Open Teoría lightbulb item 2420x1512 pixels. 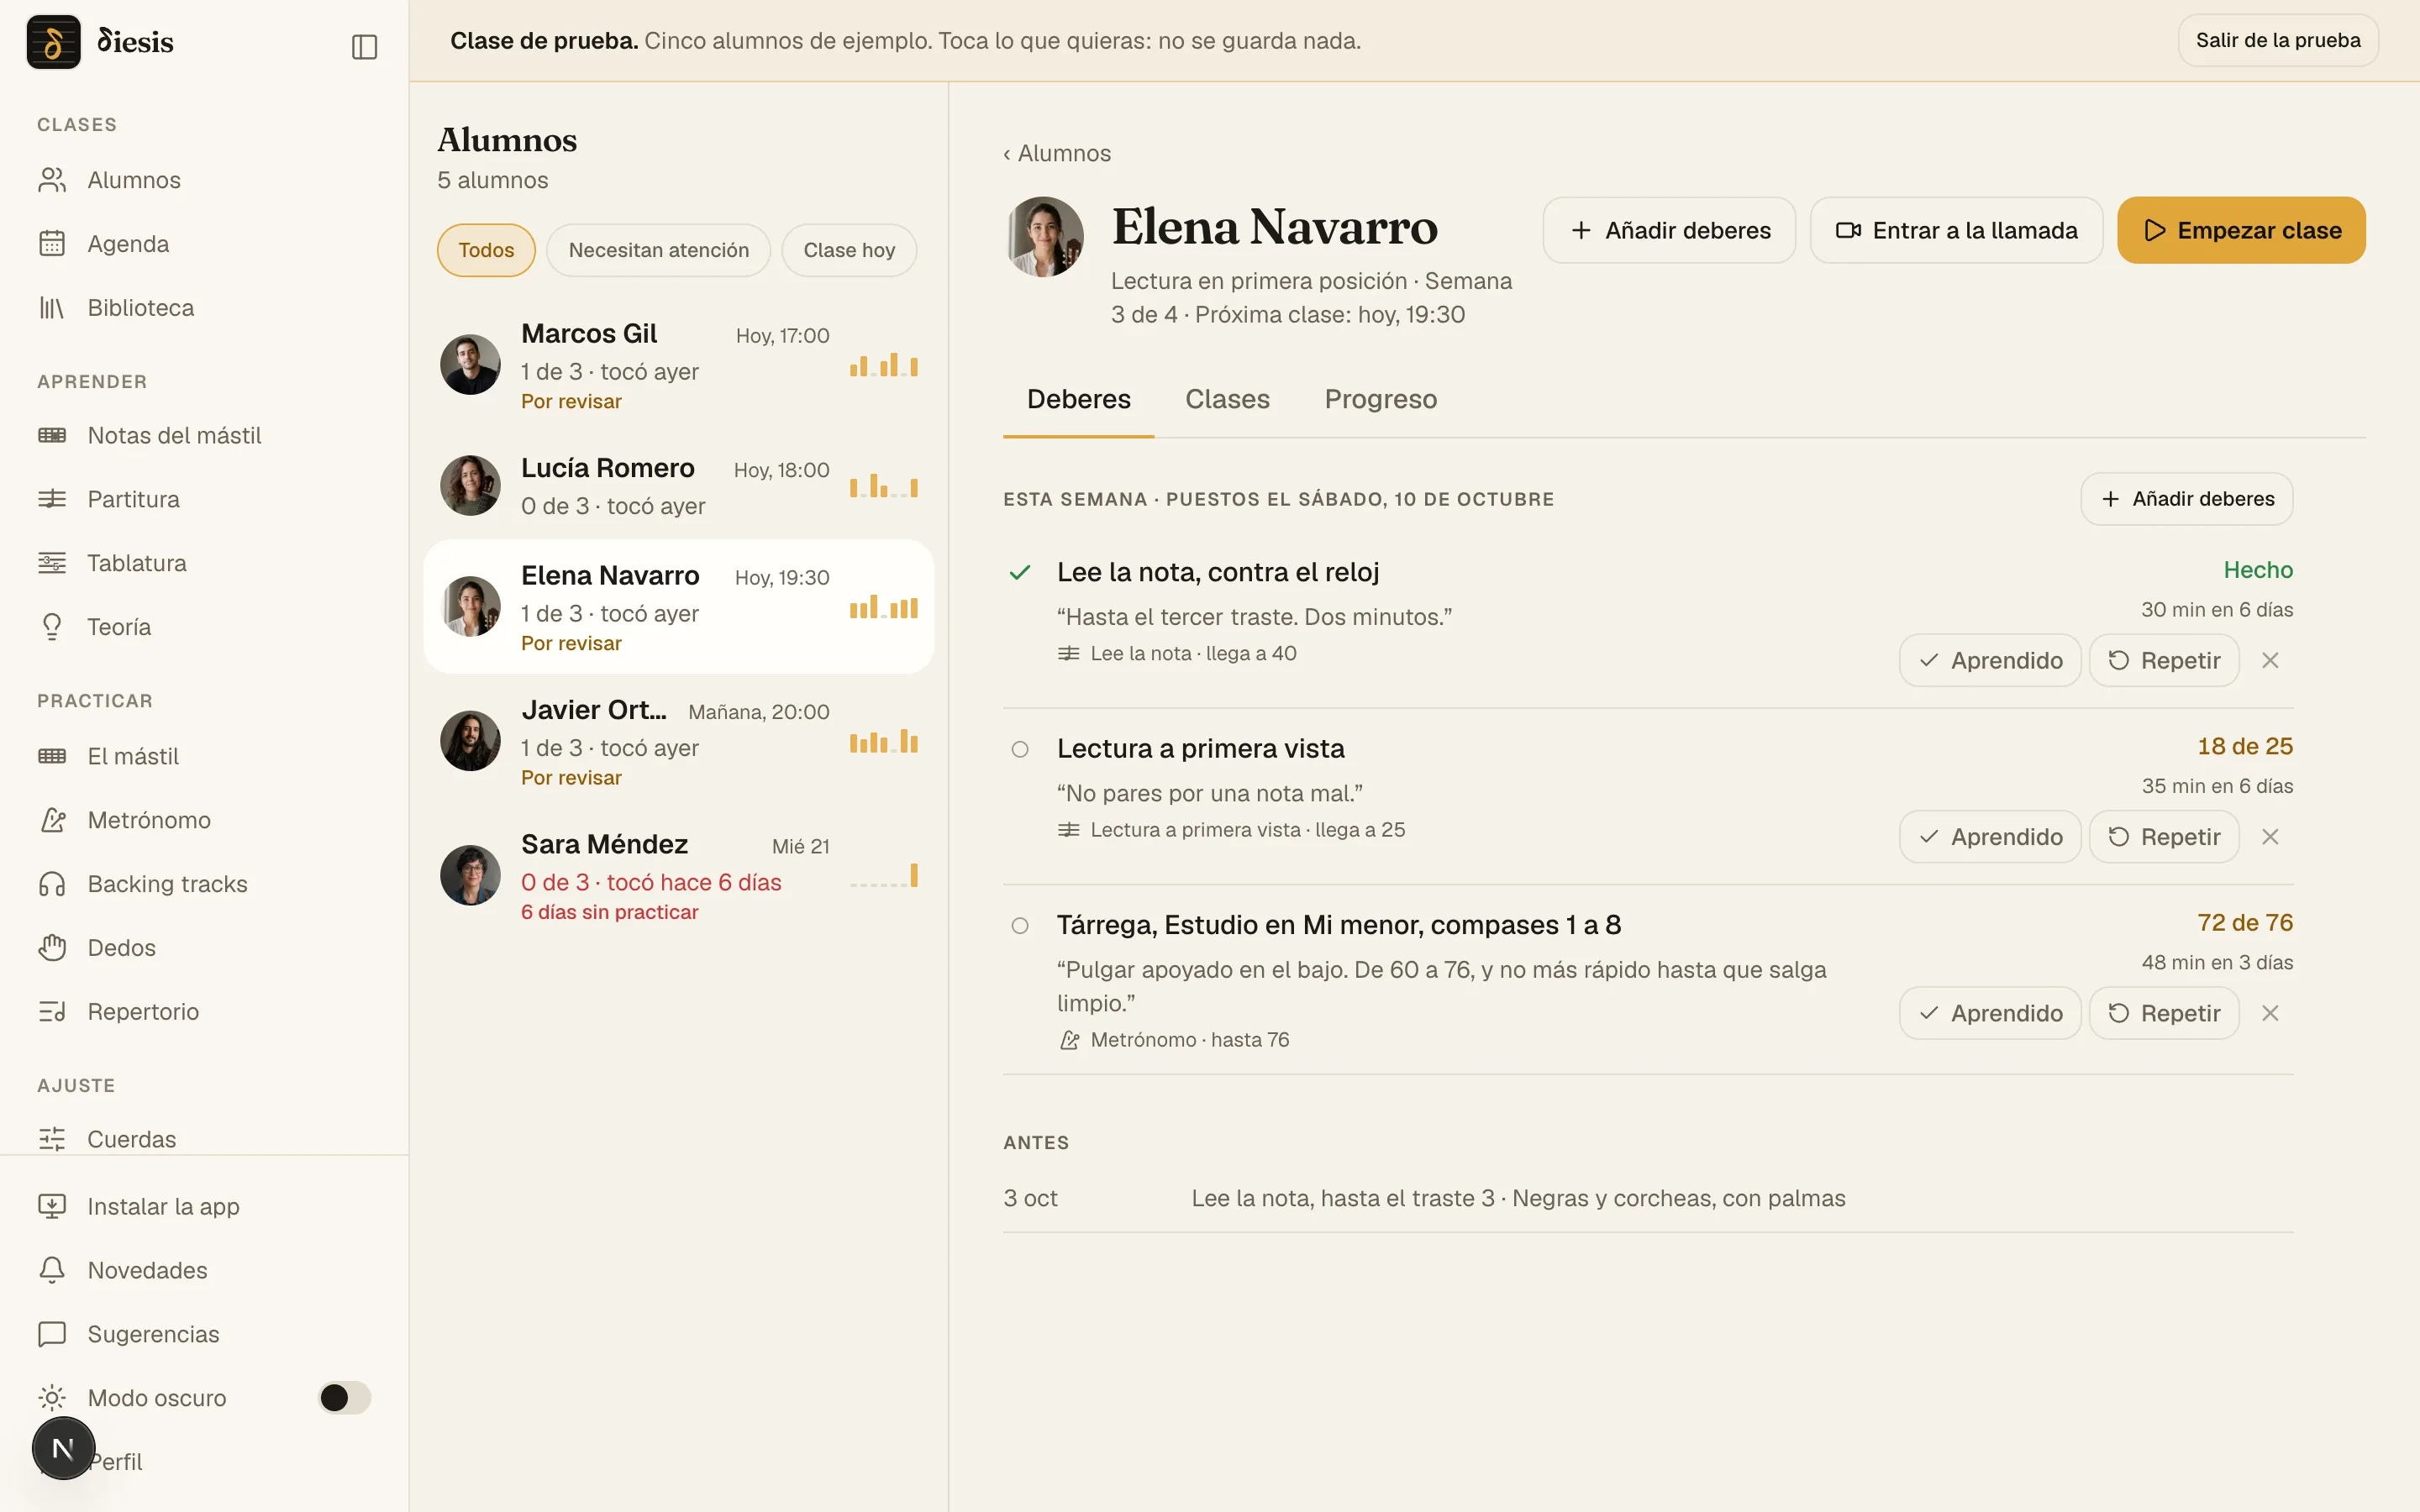point(203,627)
